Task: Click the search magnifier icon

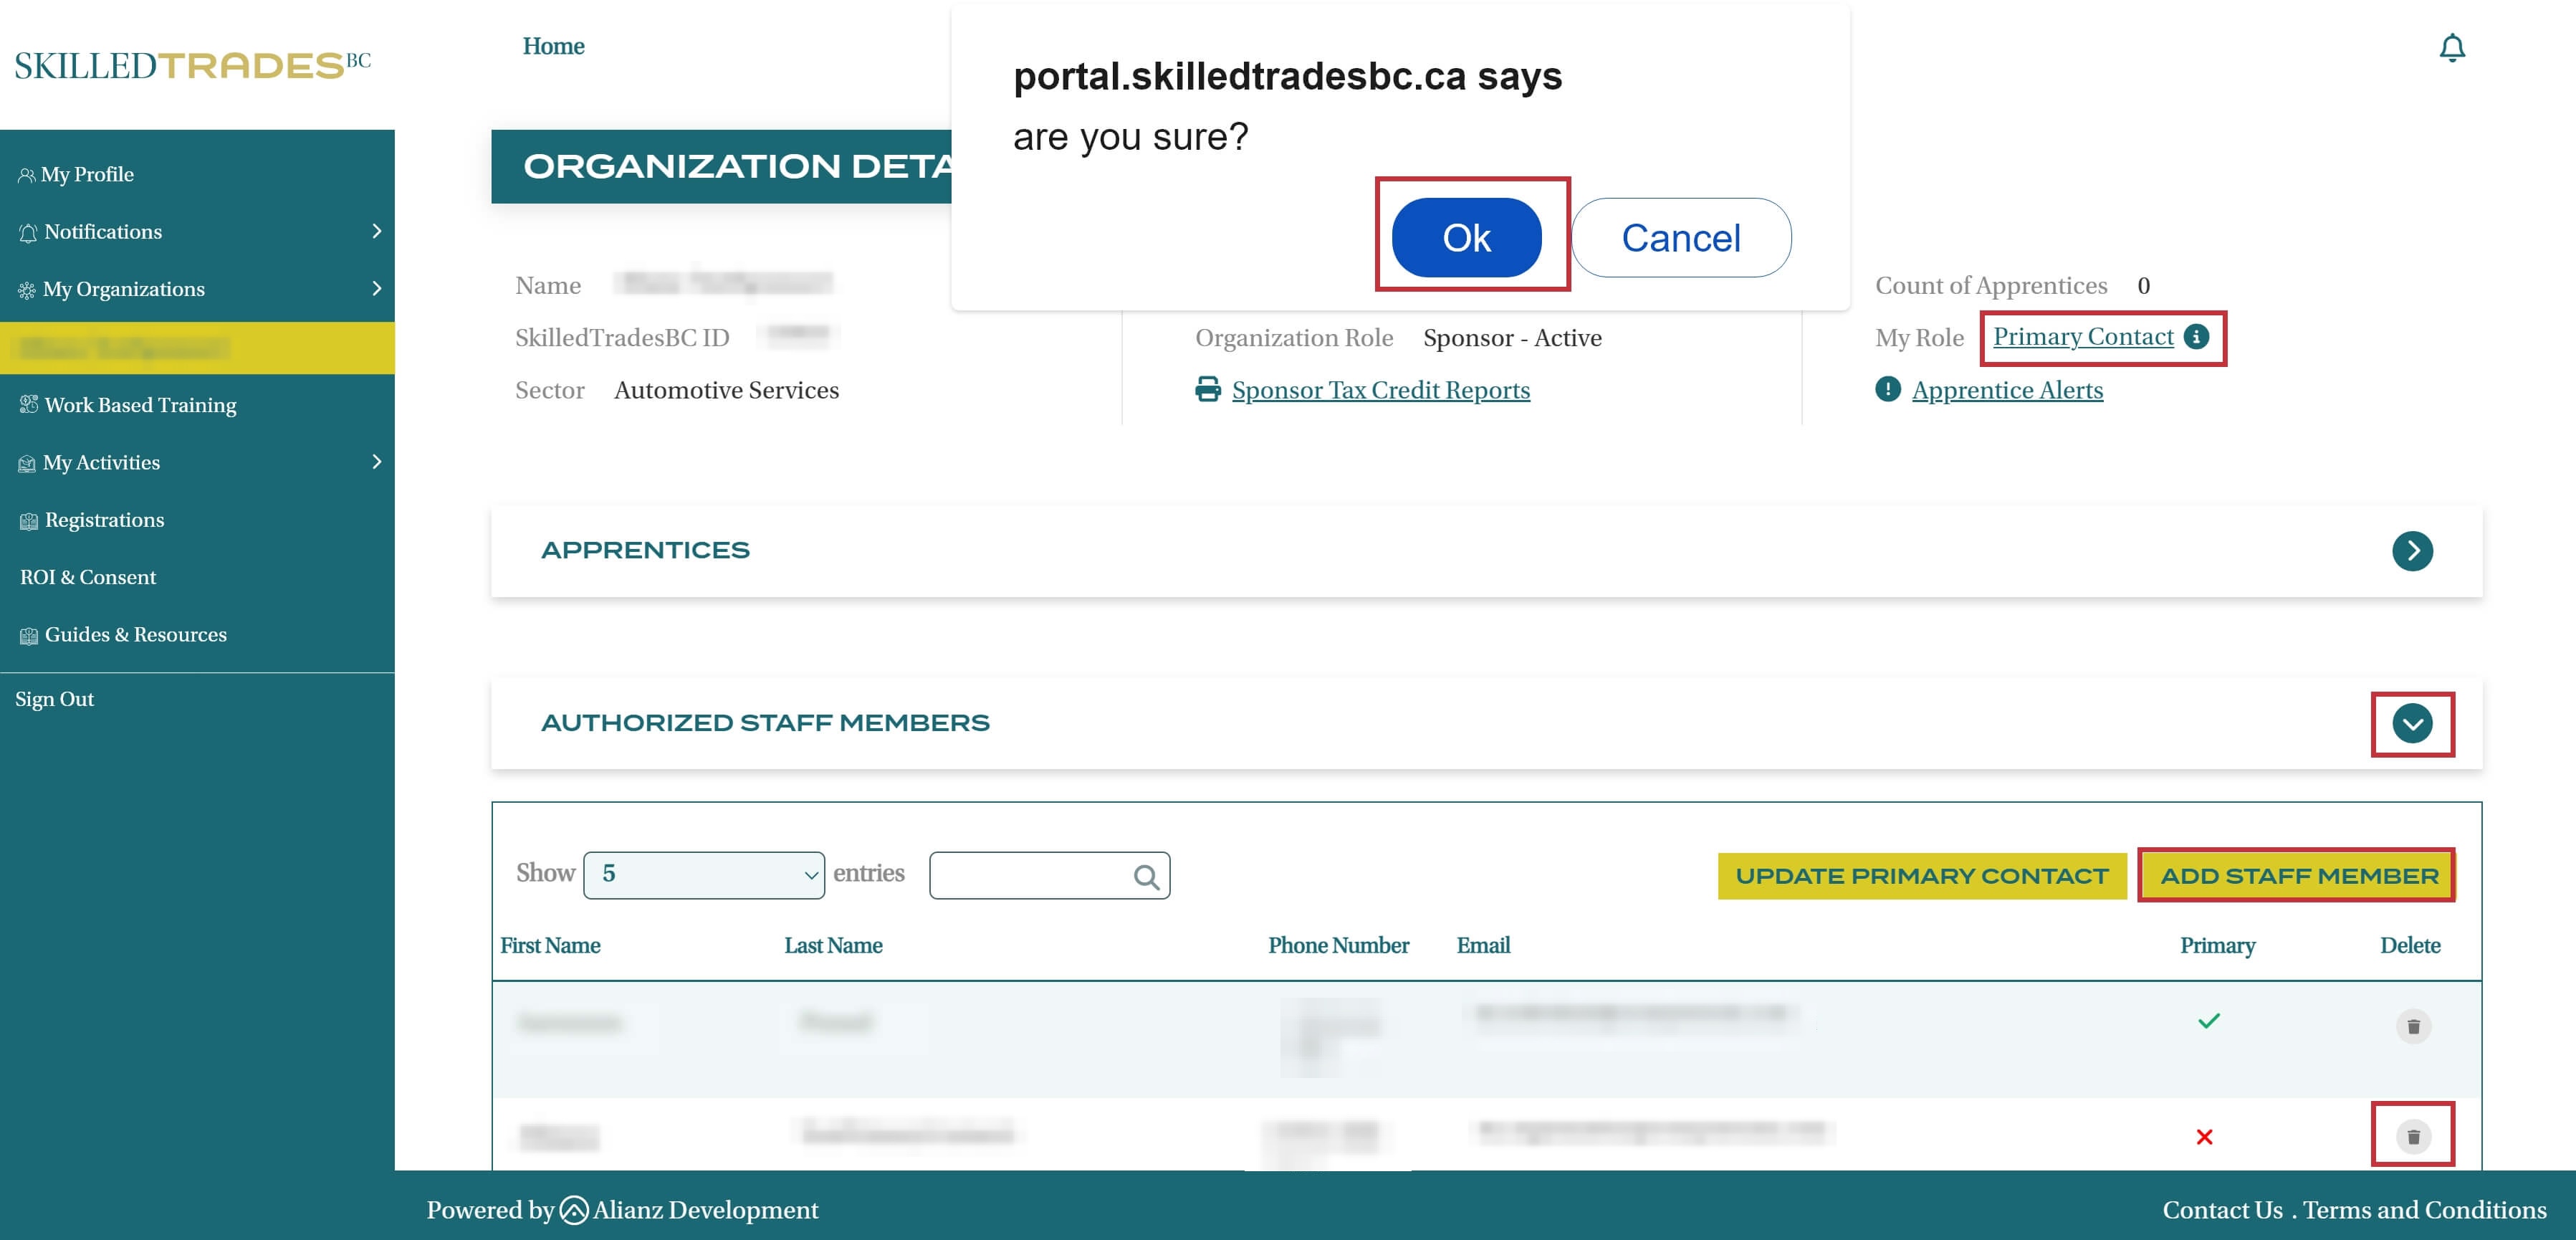Action: click(x=1146, y=877)
